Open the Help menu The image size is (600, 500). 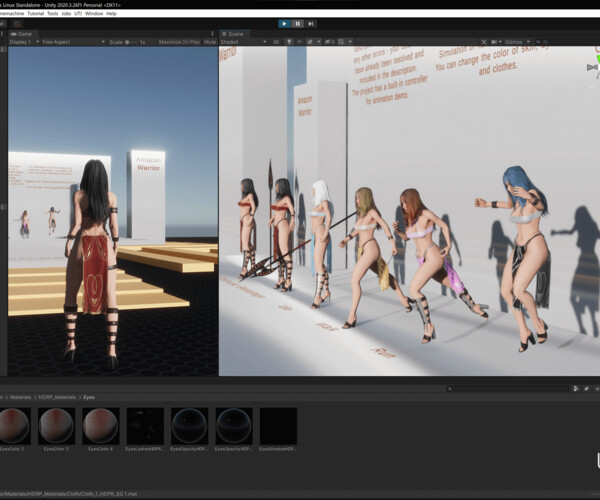(x=111, y=13)
